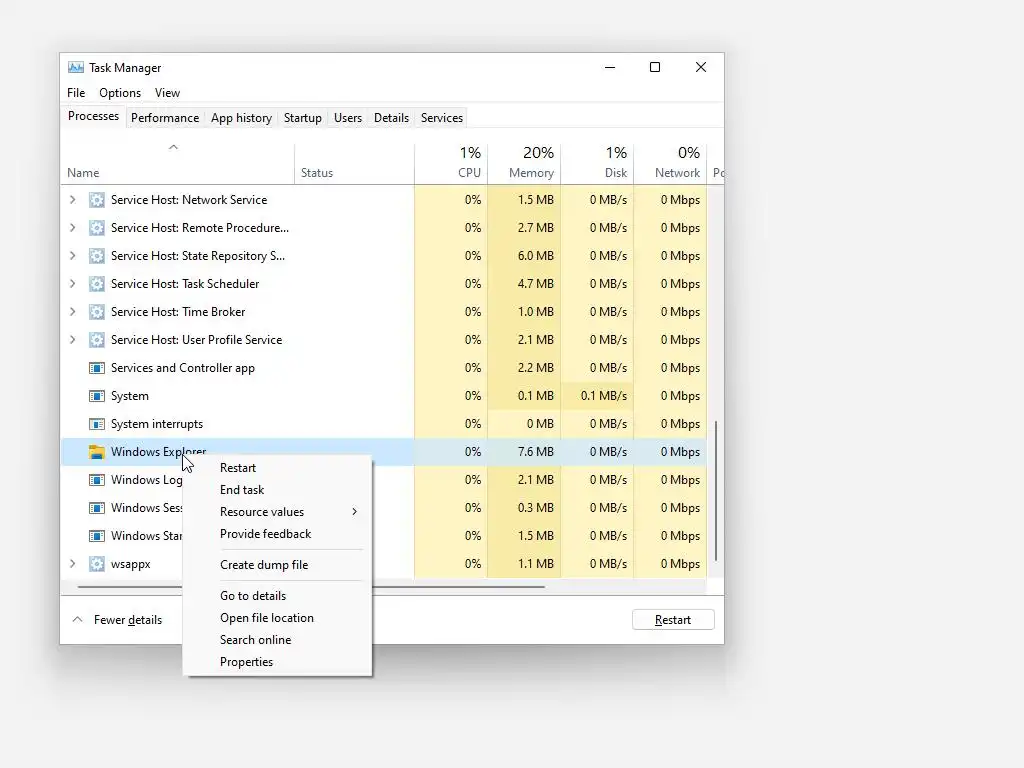
Task: Expand Service Host: Remote Procedure group
Action: [x=72, y=228]
